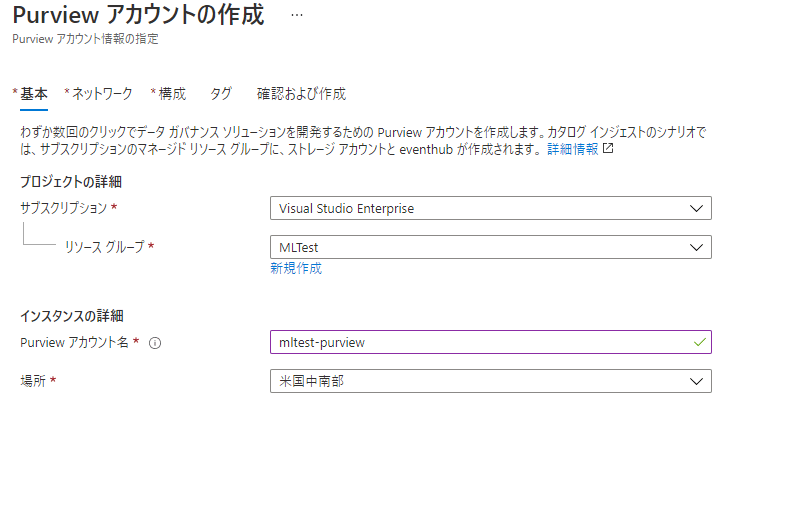Click the chevron arrow on the リソース グループ box
Image resolution: width=794 pixels, height=513 pixels.
[x=696, y=247]
